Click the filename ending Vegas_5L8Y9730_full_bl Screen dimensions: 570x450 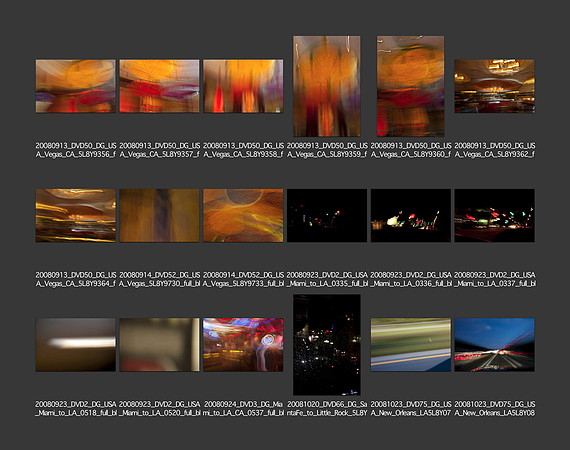(x=160, y=279)
